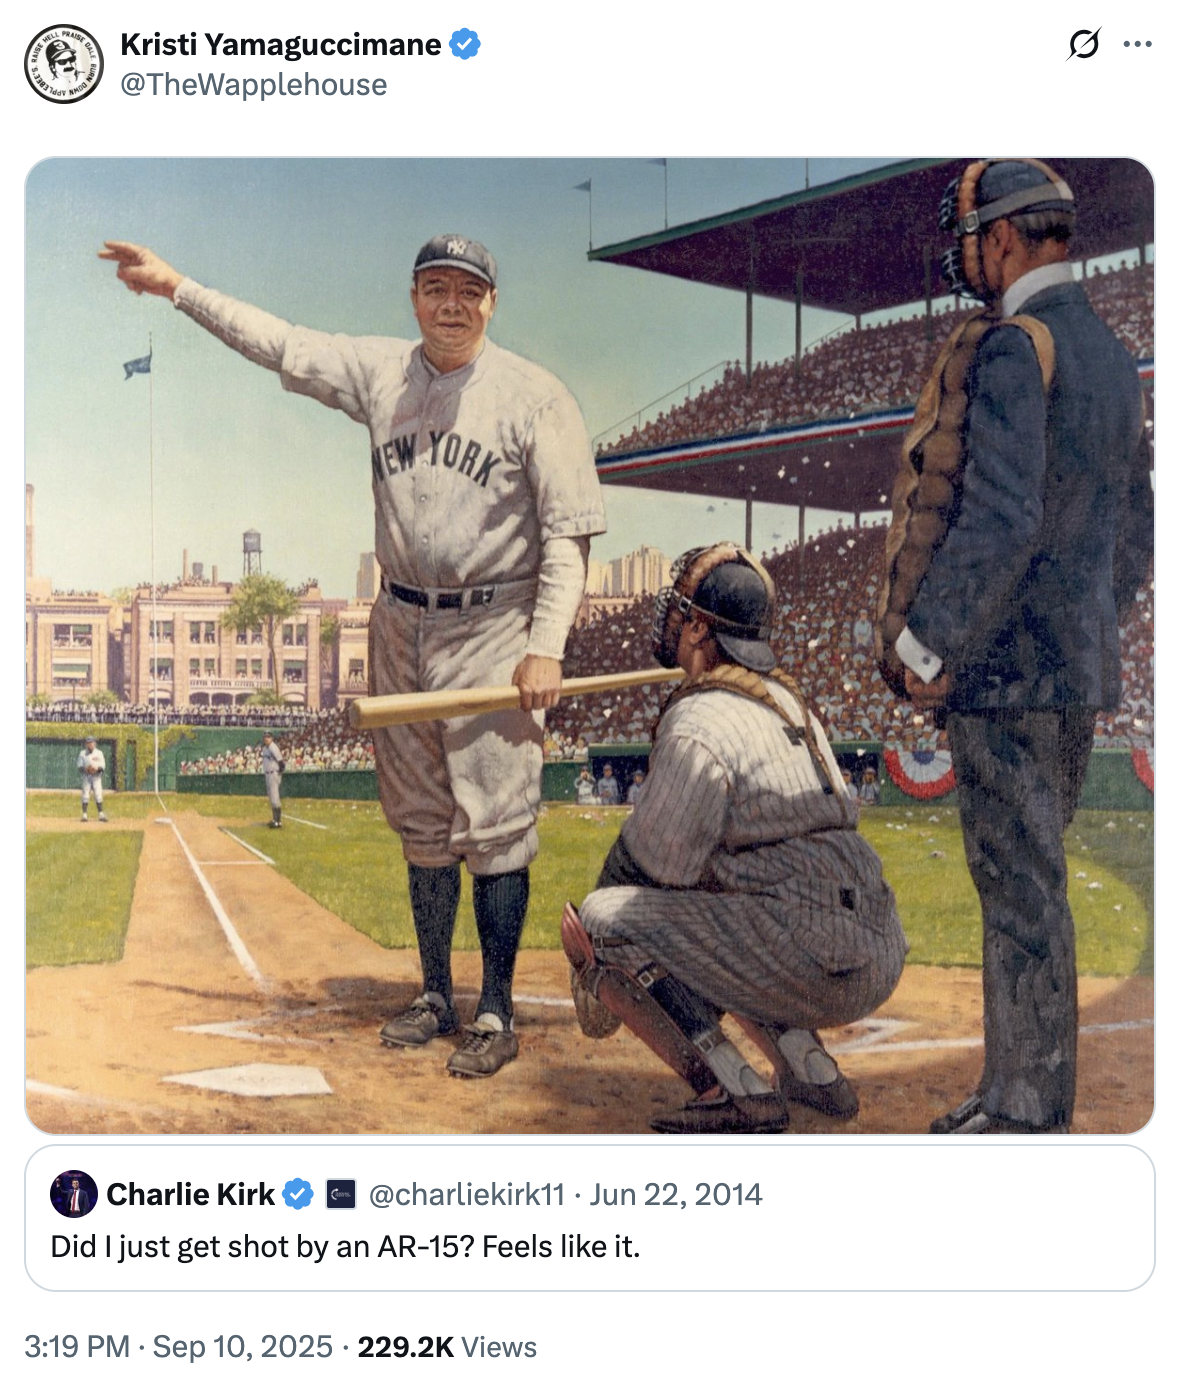Image resolution: width=1180 pixels, height=1394 pixels.
Task: View the 229.2K Views count
Action: (x=447, y=1347)
